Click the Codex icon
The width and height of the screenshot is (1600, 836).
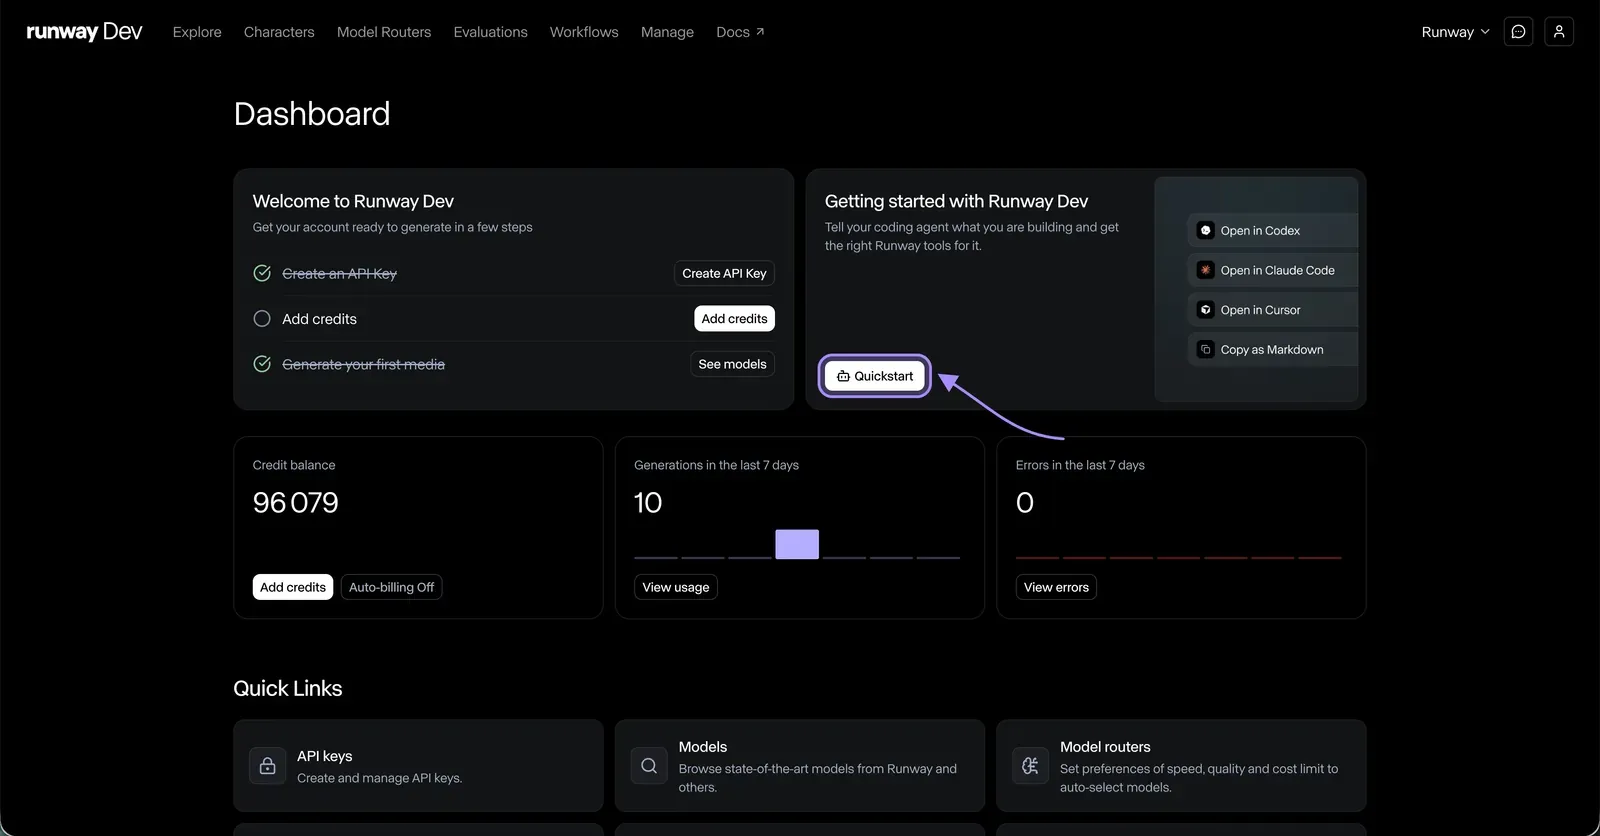click(x=1206, y=231)
